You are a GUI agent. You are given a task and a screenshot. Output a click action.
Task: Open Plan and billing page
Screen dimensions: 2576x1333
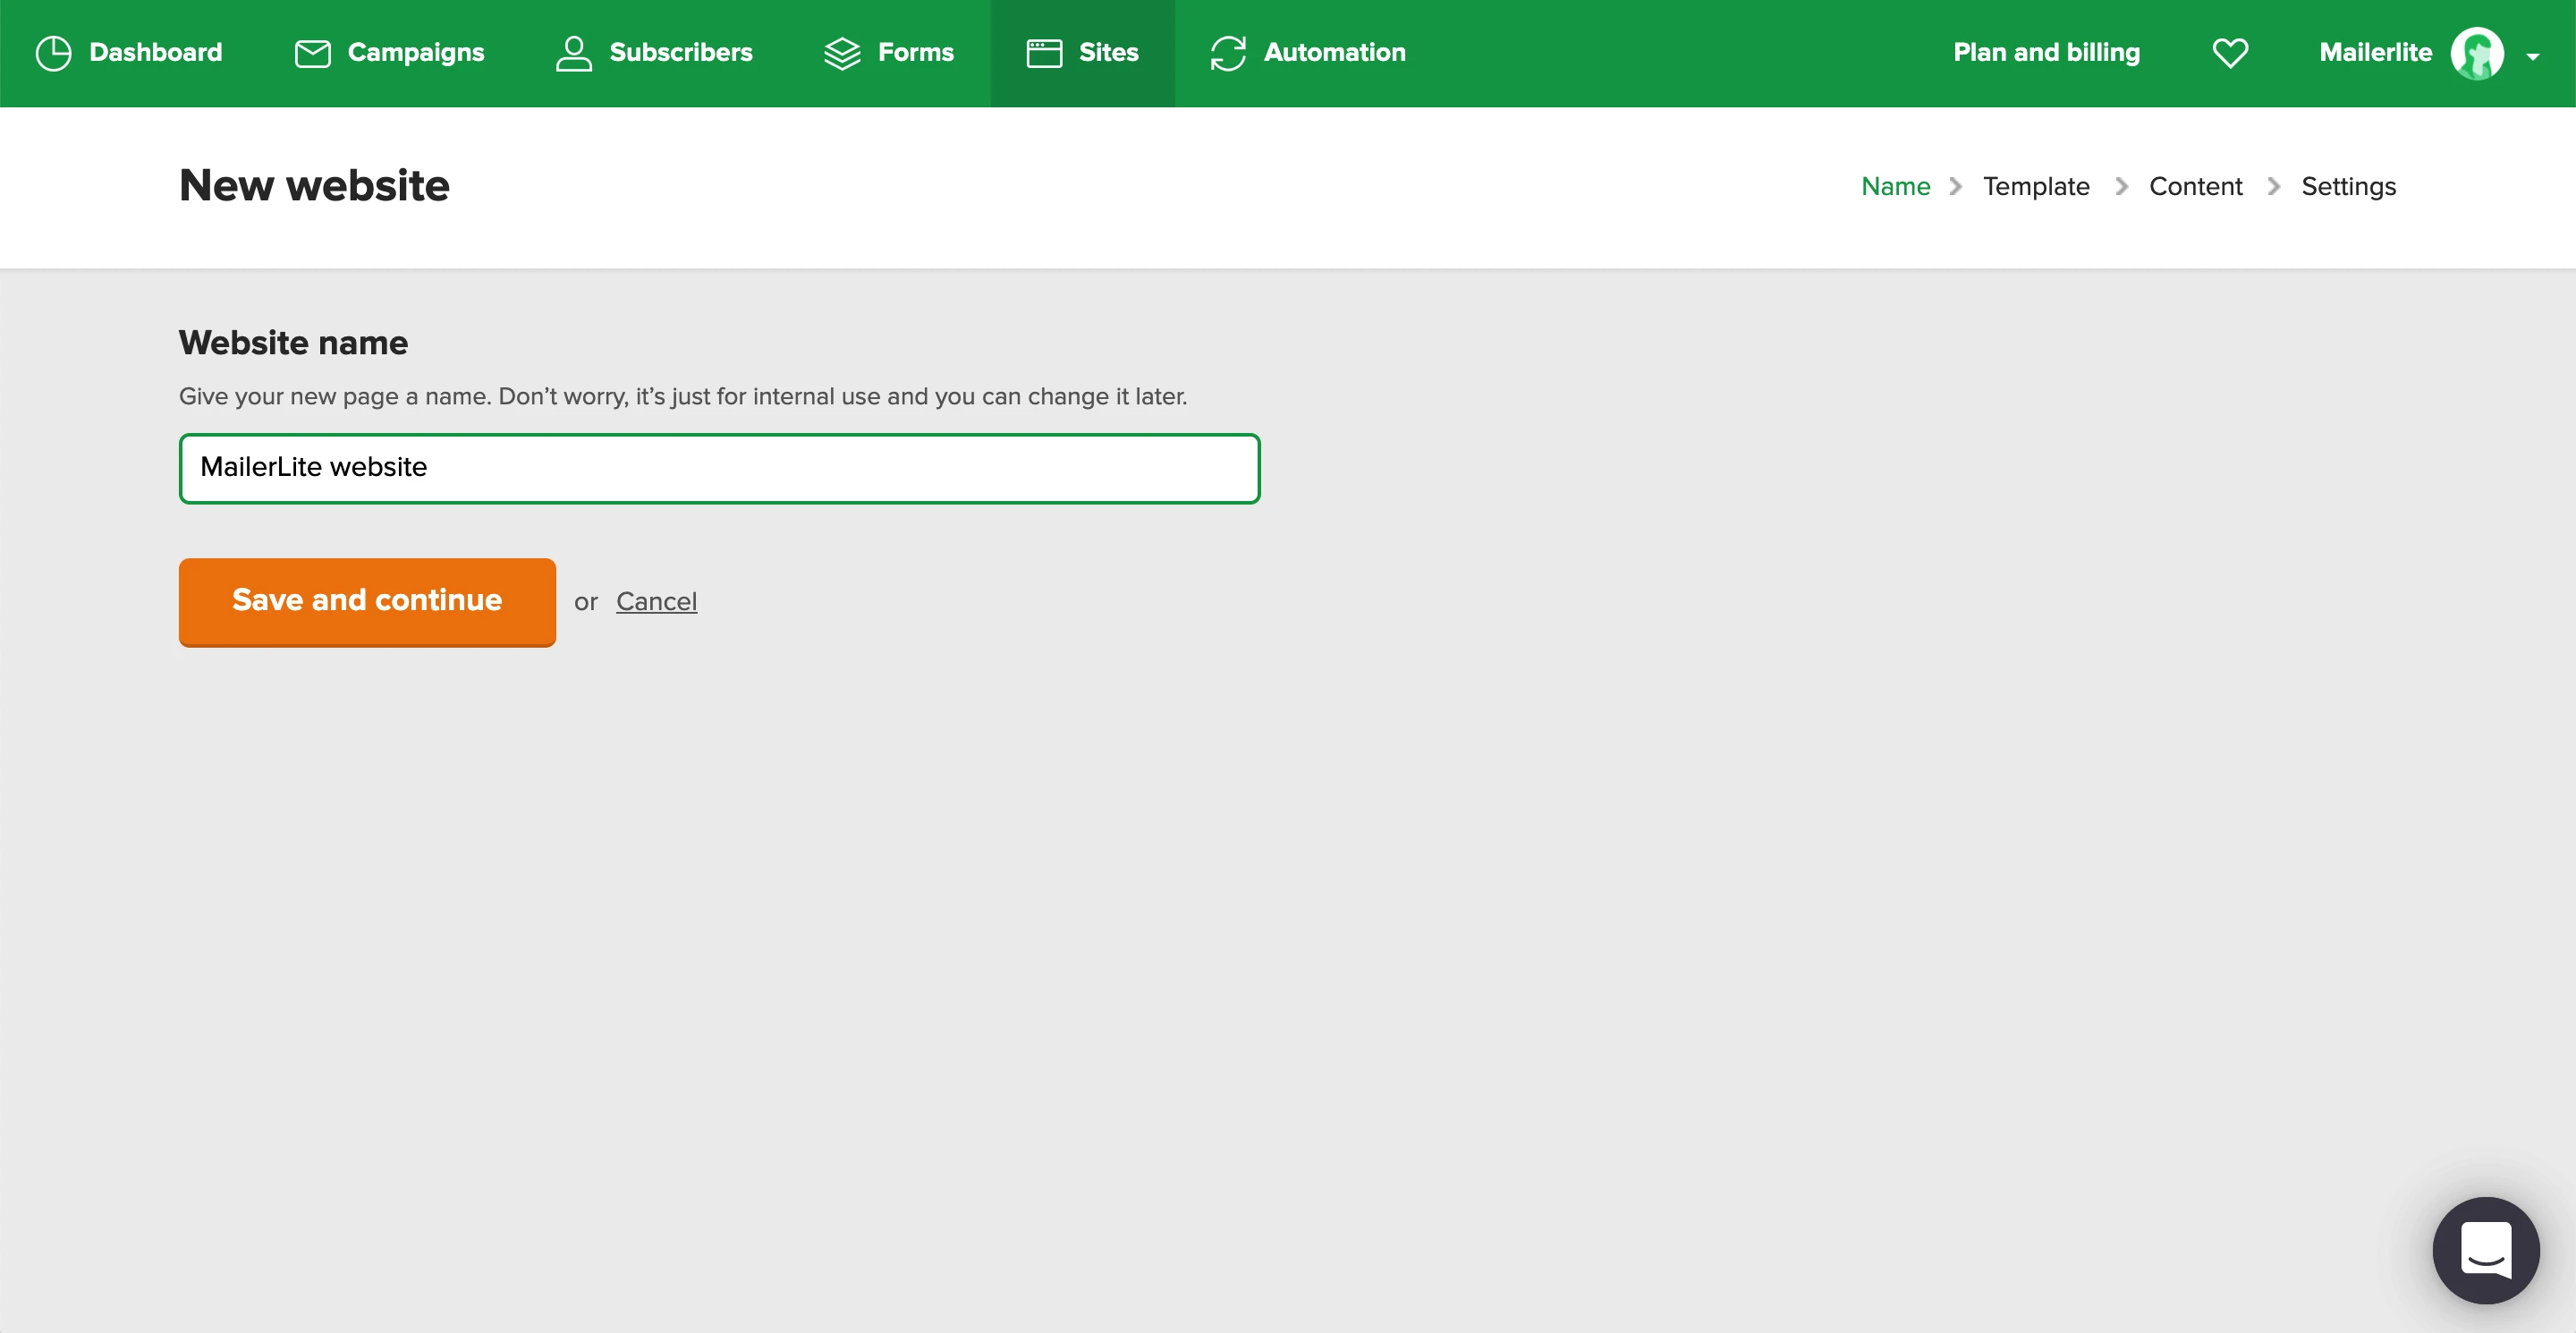(2046, 53)
